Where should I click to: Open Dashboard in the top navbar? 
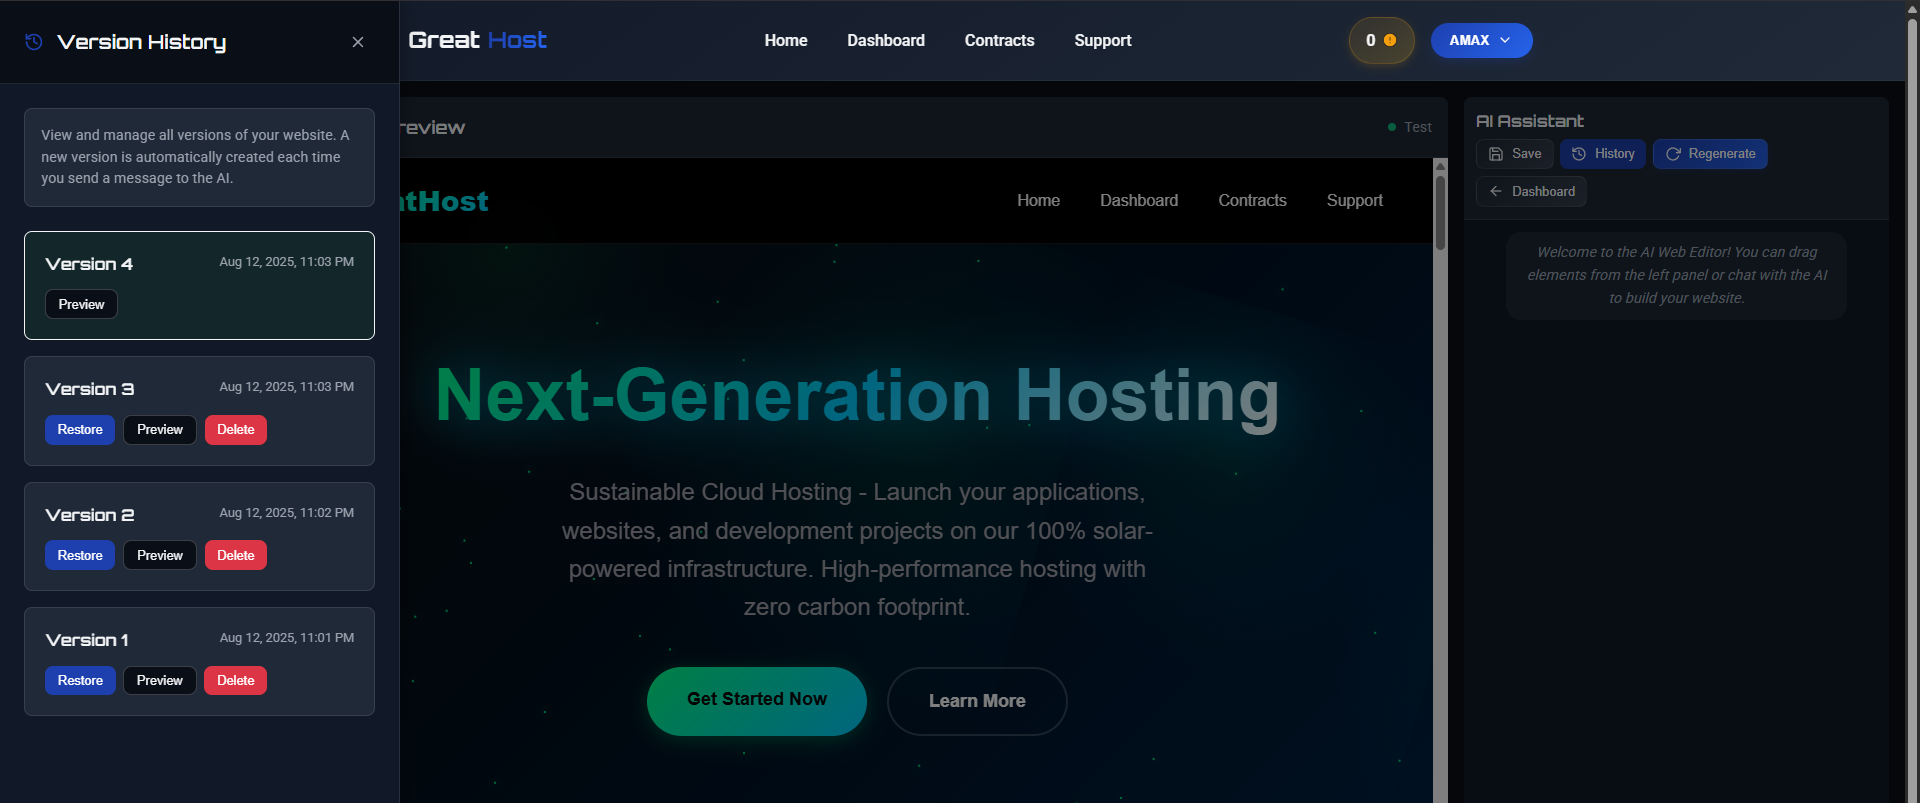886,40
